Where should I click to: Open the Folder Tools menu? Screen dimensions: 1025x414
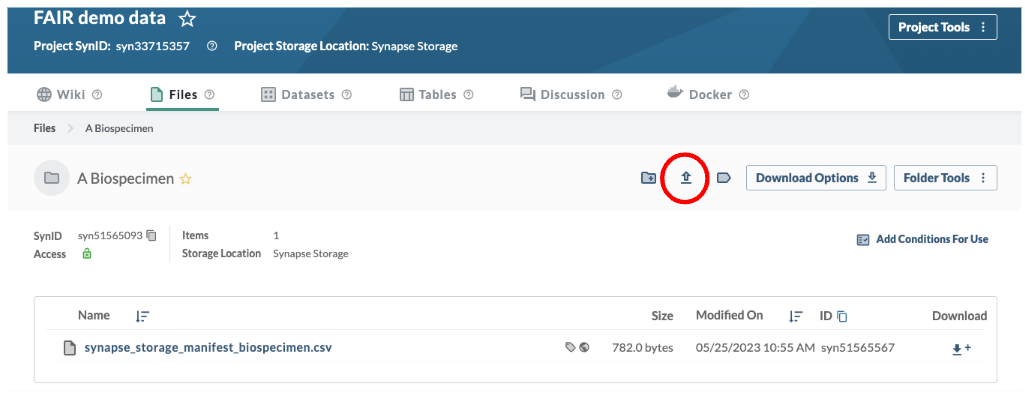click(945, 178)
